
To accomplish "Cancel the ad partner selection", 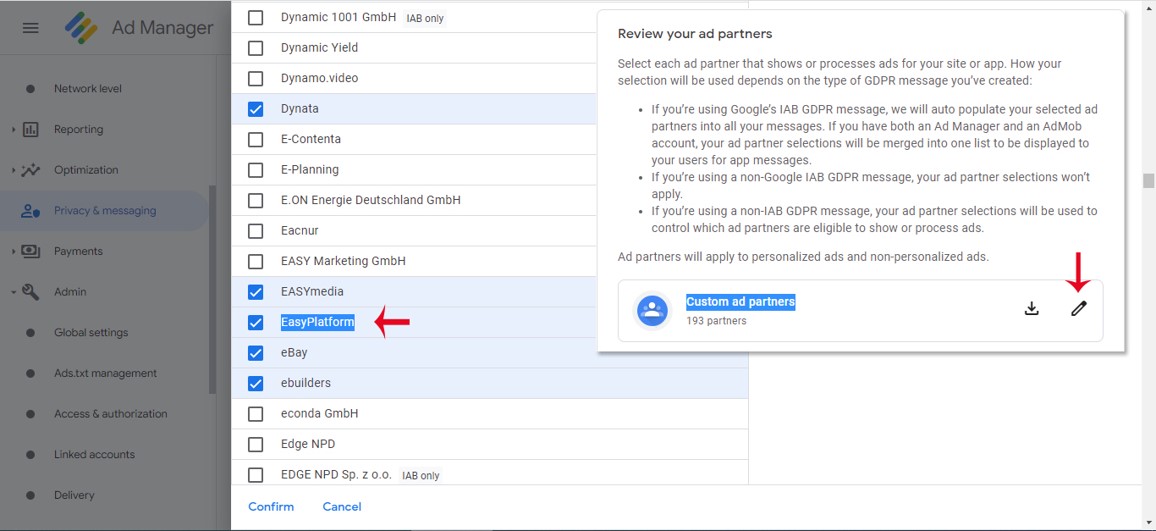I will [x=342, y=507].
